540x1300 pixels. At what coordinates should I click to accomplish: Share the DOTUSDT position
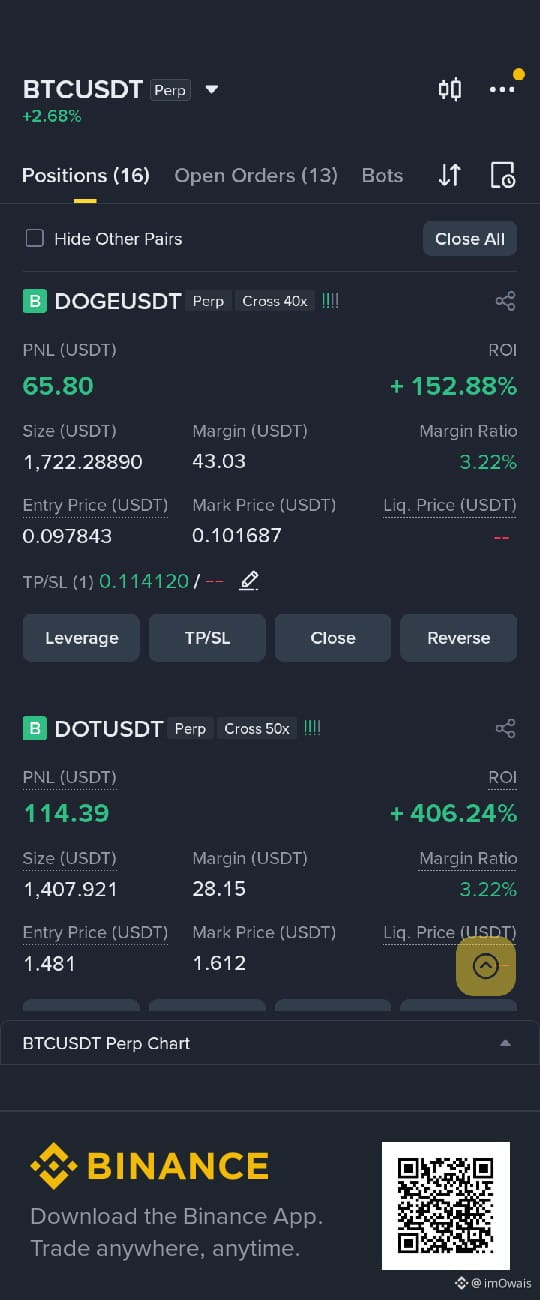[505, 729]
